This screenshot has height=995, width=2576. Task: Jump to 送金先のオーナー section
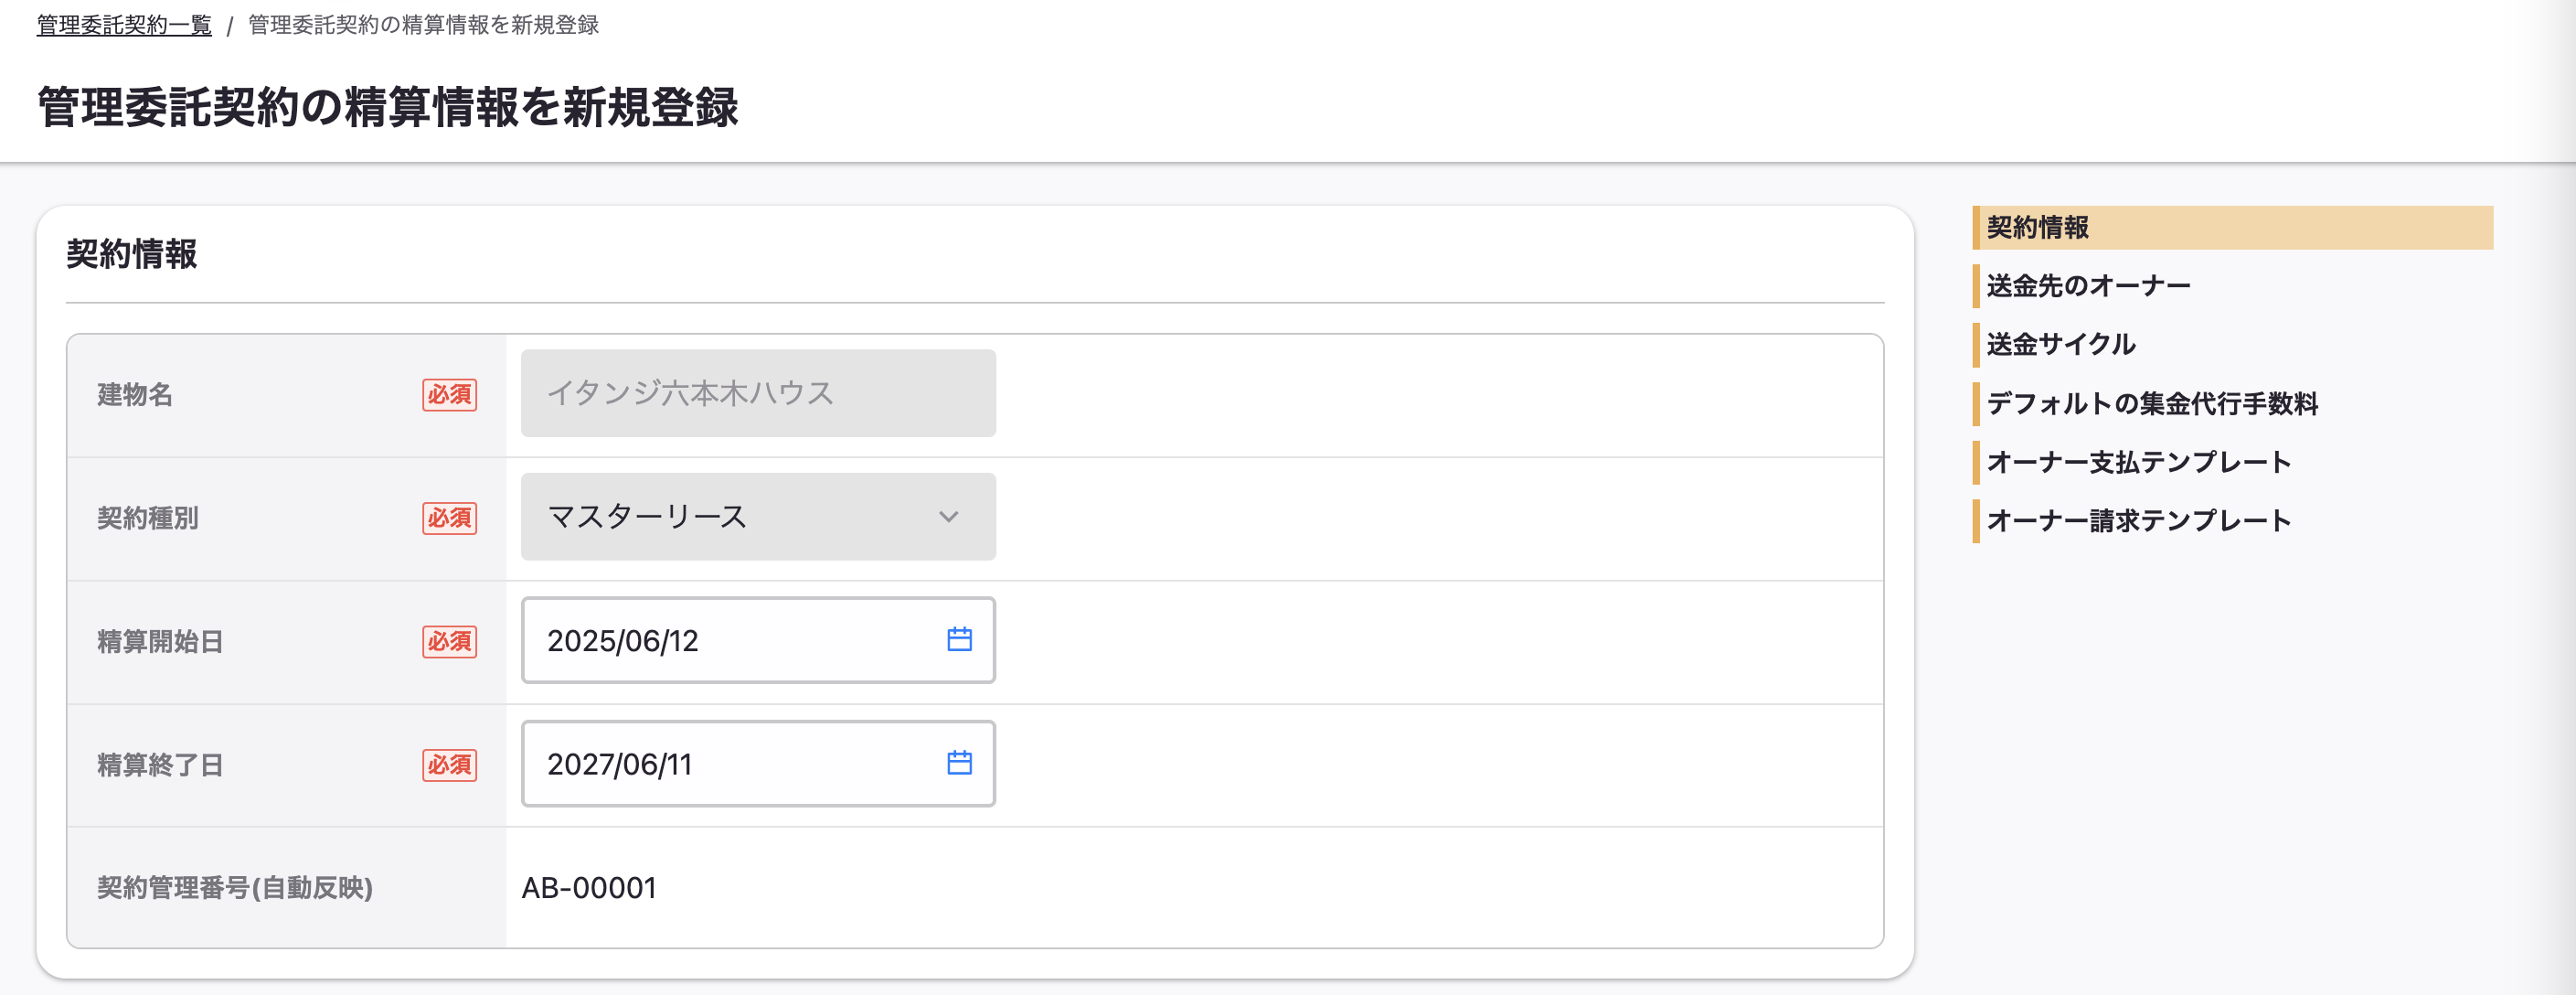click(x=2088, y=286)
